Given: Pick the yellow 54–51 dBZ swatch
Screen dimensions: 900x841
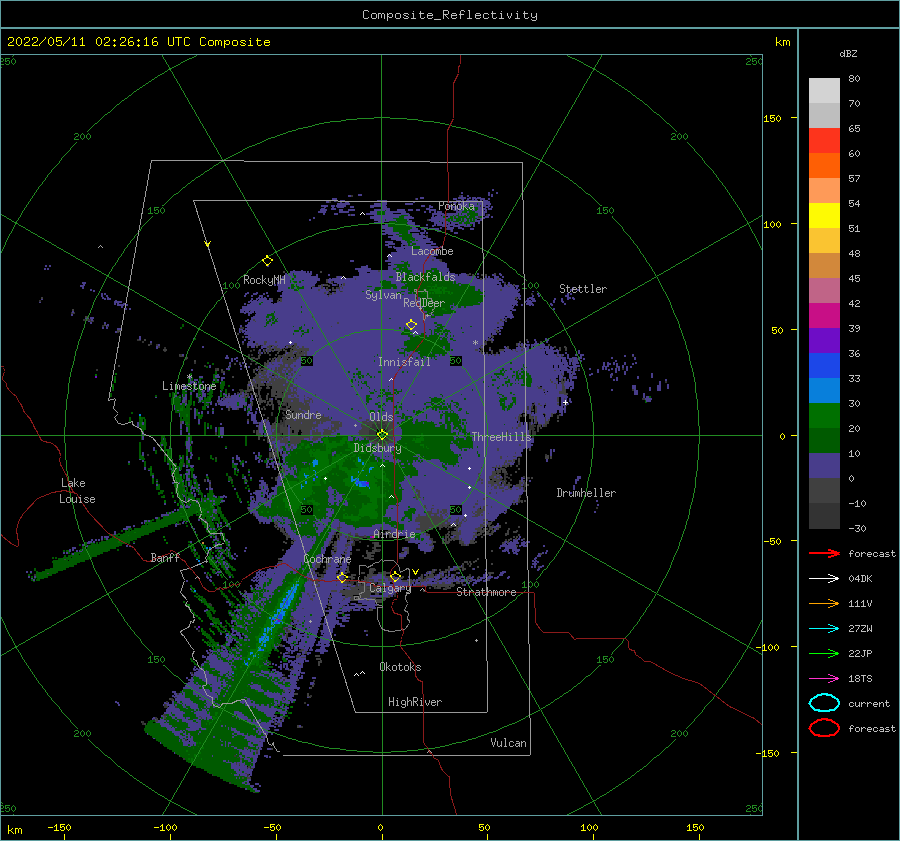Looking at the screenshot, I should (x=824, y=216).
